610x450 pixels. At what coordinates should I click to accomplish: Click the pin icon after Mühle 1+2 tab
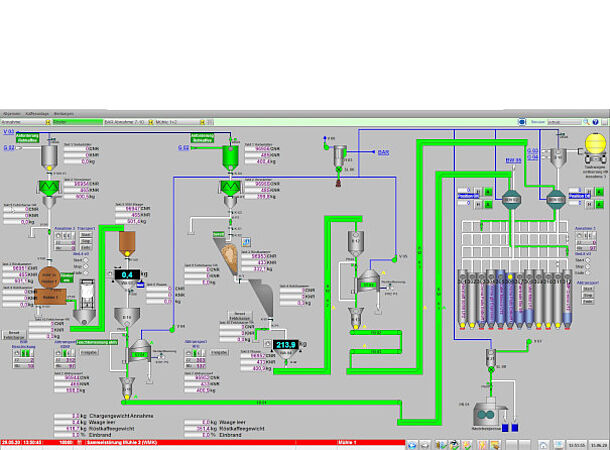(202, 122)
